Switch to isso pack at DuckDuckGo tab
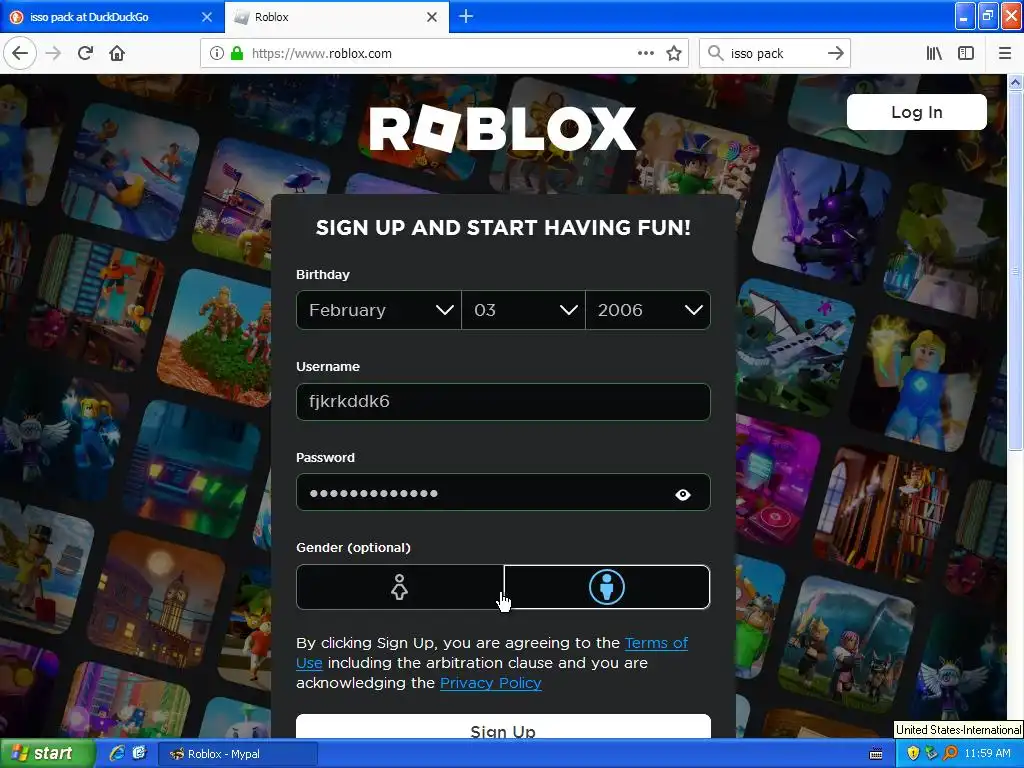The image size is (1024, 768). 111,17
